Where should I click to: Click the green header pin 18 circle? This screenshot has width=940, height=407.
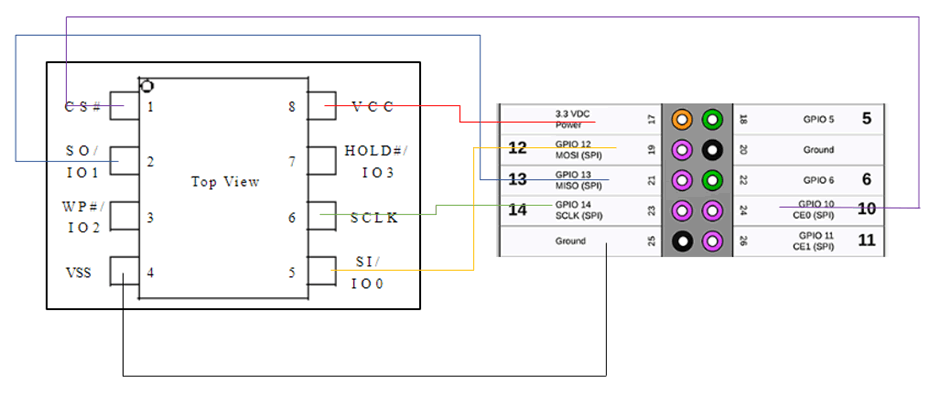pos(712,119)
